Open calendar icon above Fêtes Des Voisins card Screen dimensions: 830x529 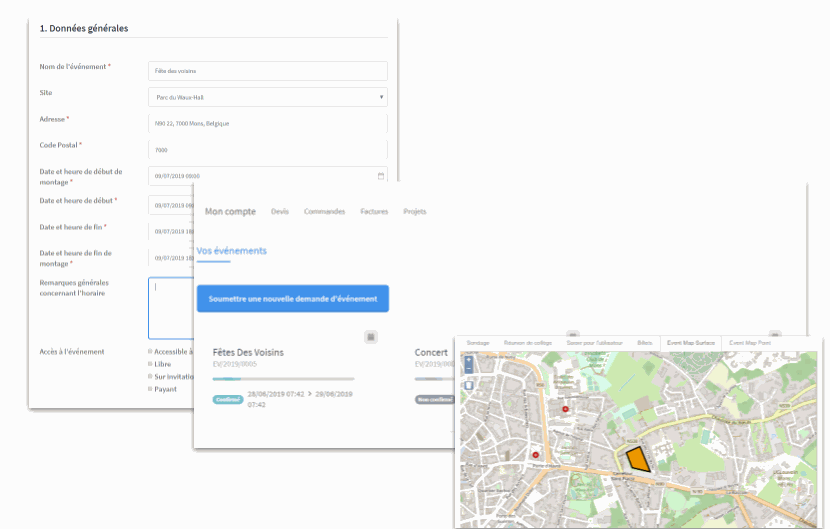pos(371,337)
